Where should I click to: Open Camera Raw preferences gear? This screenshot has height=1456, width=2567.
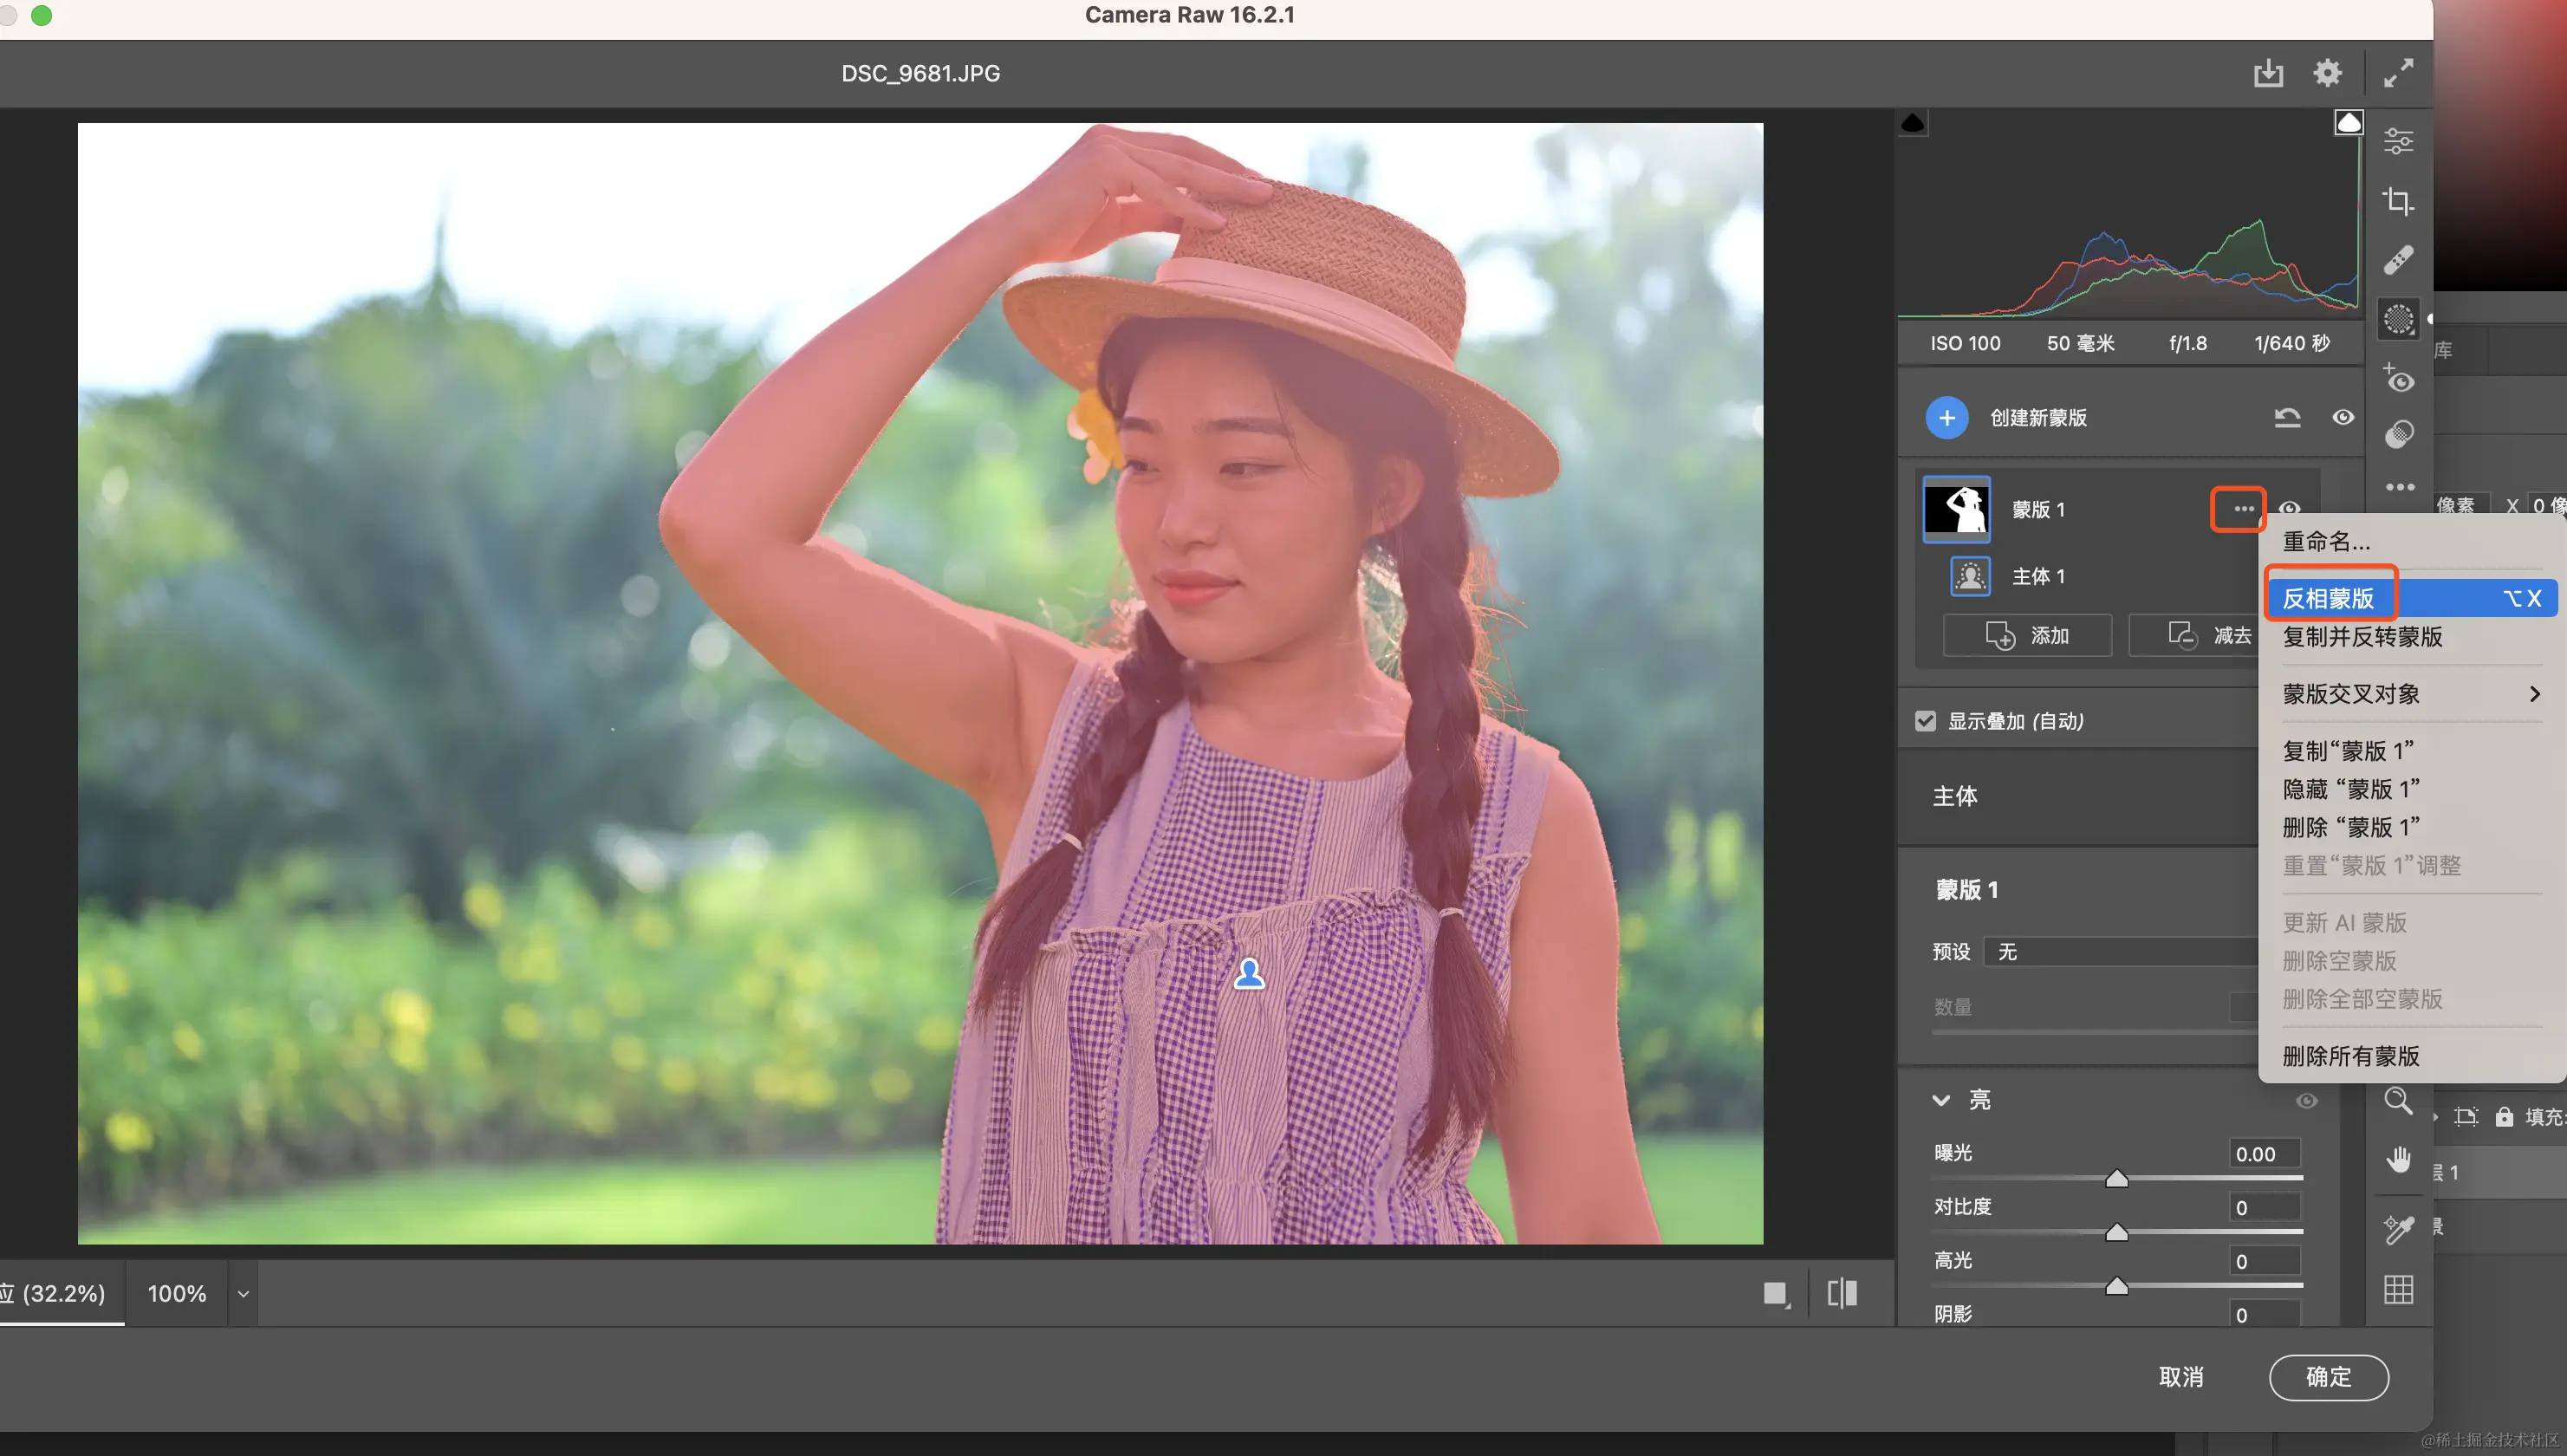pos(2327,73)
